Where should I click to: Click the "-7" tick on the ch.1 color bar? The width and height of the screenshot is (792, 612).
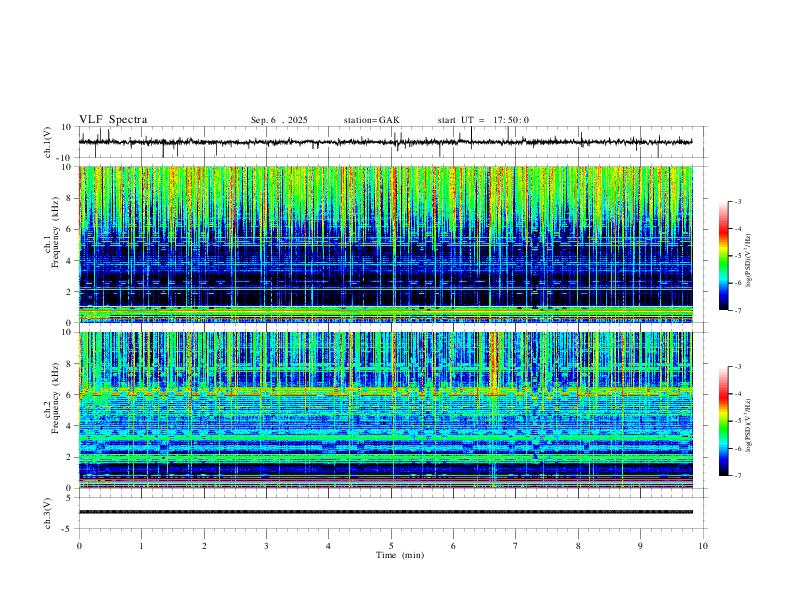[x=737, y=310]
